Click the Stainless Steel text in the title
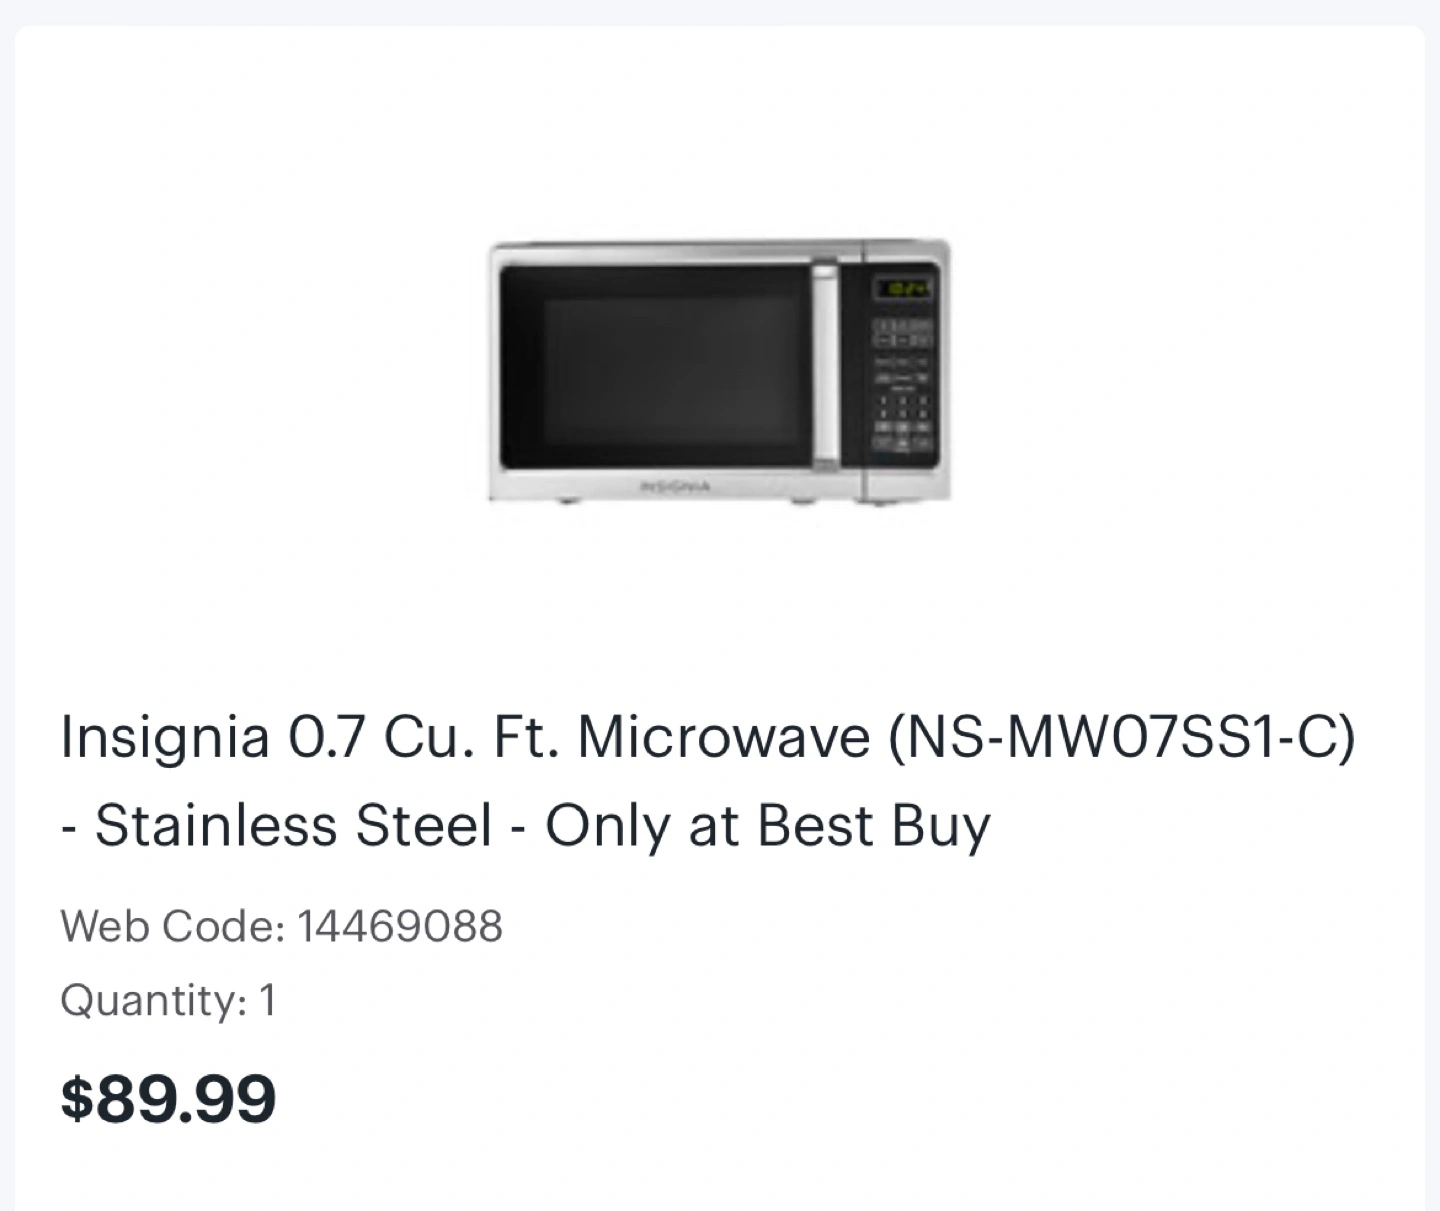This screenshot has height=1211, width=1440. click(x=294, y=826)
